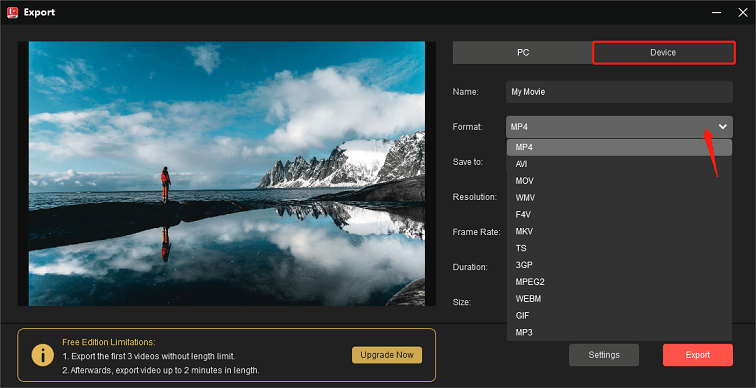
Task: Choose GIF from the format list
Action: 619,316
